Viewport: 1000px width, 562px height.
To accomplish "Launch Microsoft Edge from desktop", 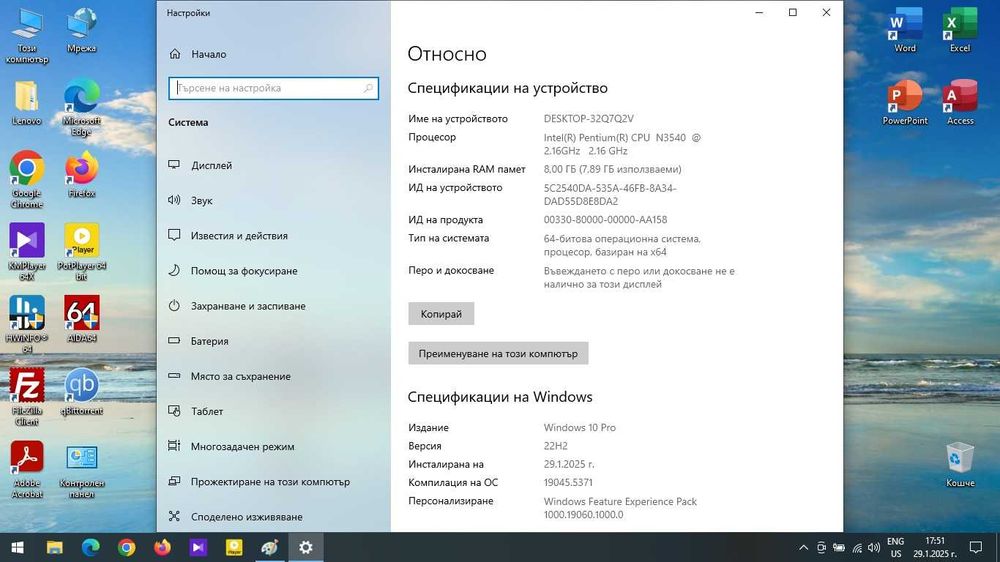I will point(82,107).
